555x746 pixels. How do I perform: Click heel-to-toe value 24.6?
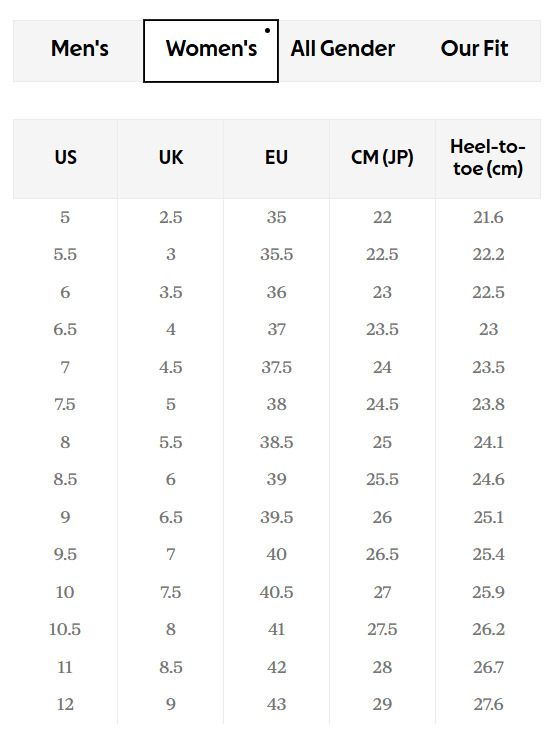point(488,479)
